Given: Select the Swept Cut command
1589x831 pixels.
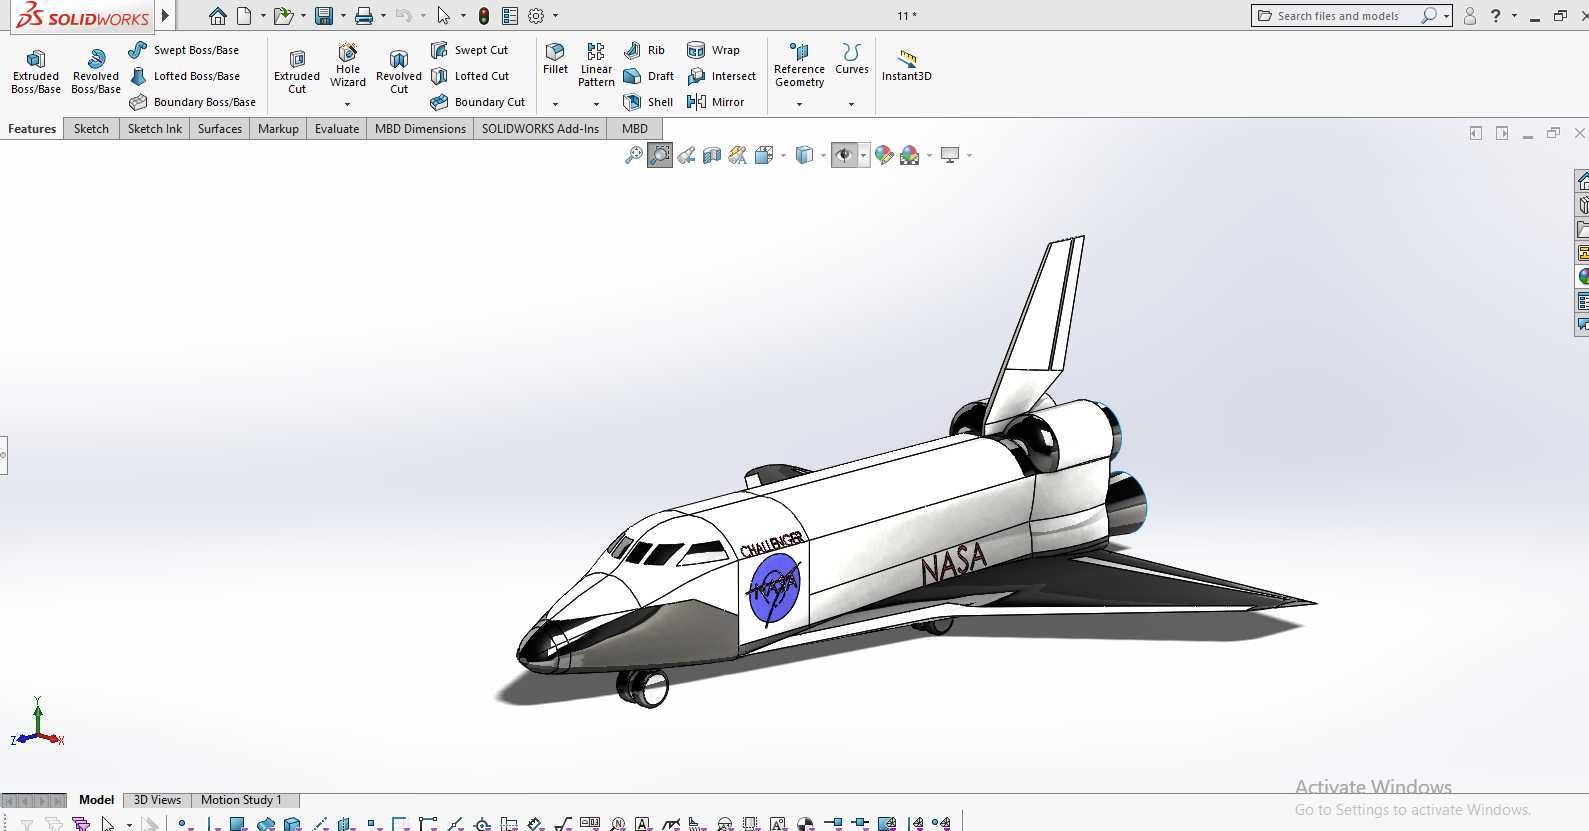Looking at the screenshot, I should pos(469,50).
